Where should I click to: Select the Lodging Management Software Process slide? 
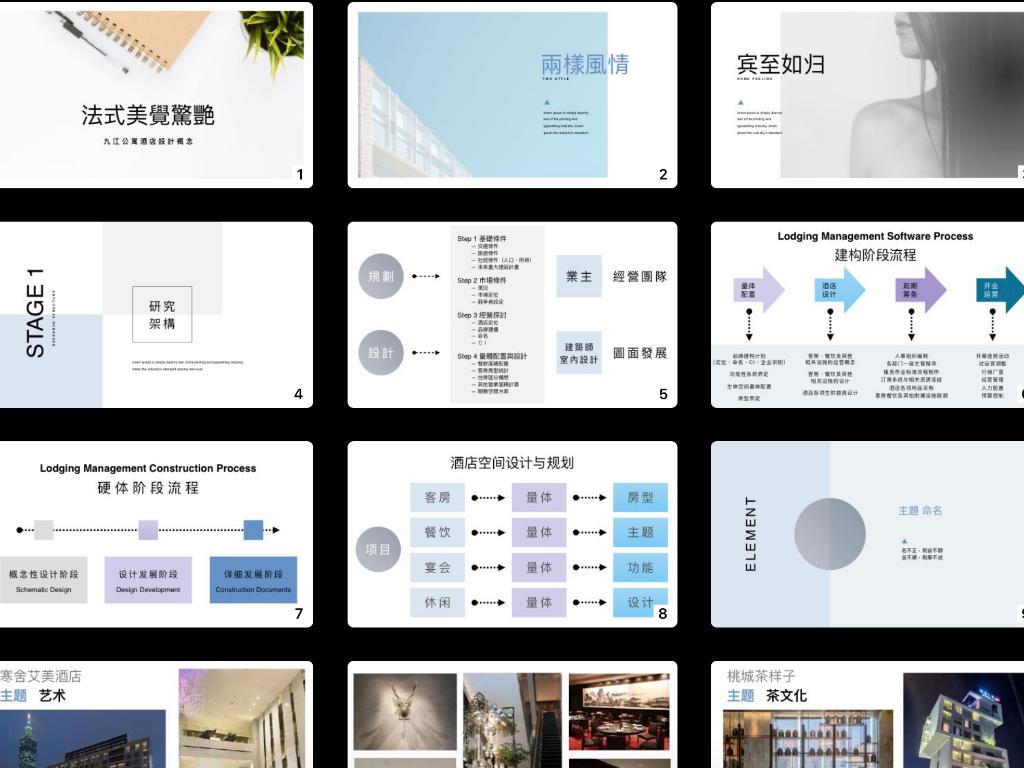[867, 314]
